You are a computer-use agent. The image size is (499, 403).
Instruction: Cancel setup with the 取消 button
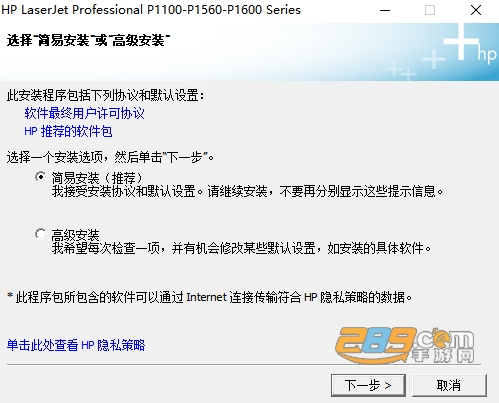click(449, 385)
